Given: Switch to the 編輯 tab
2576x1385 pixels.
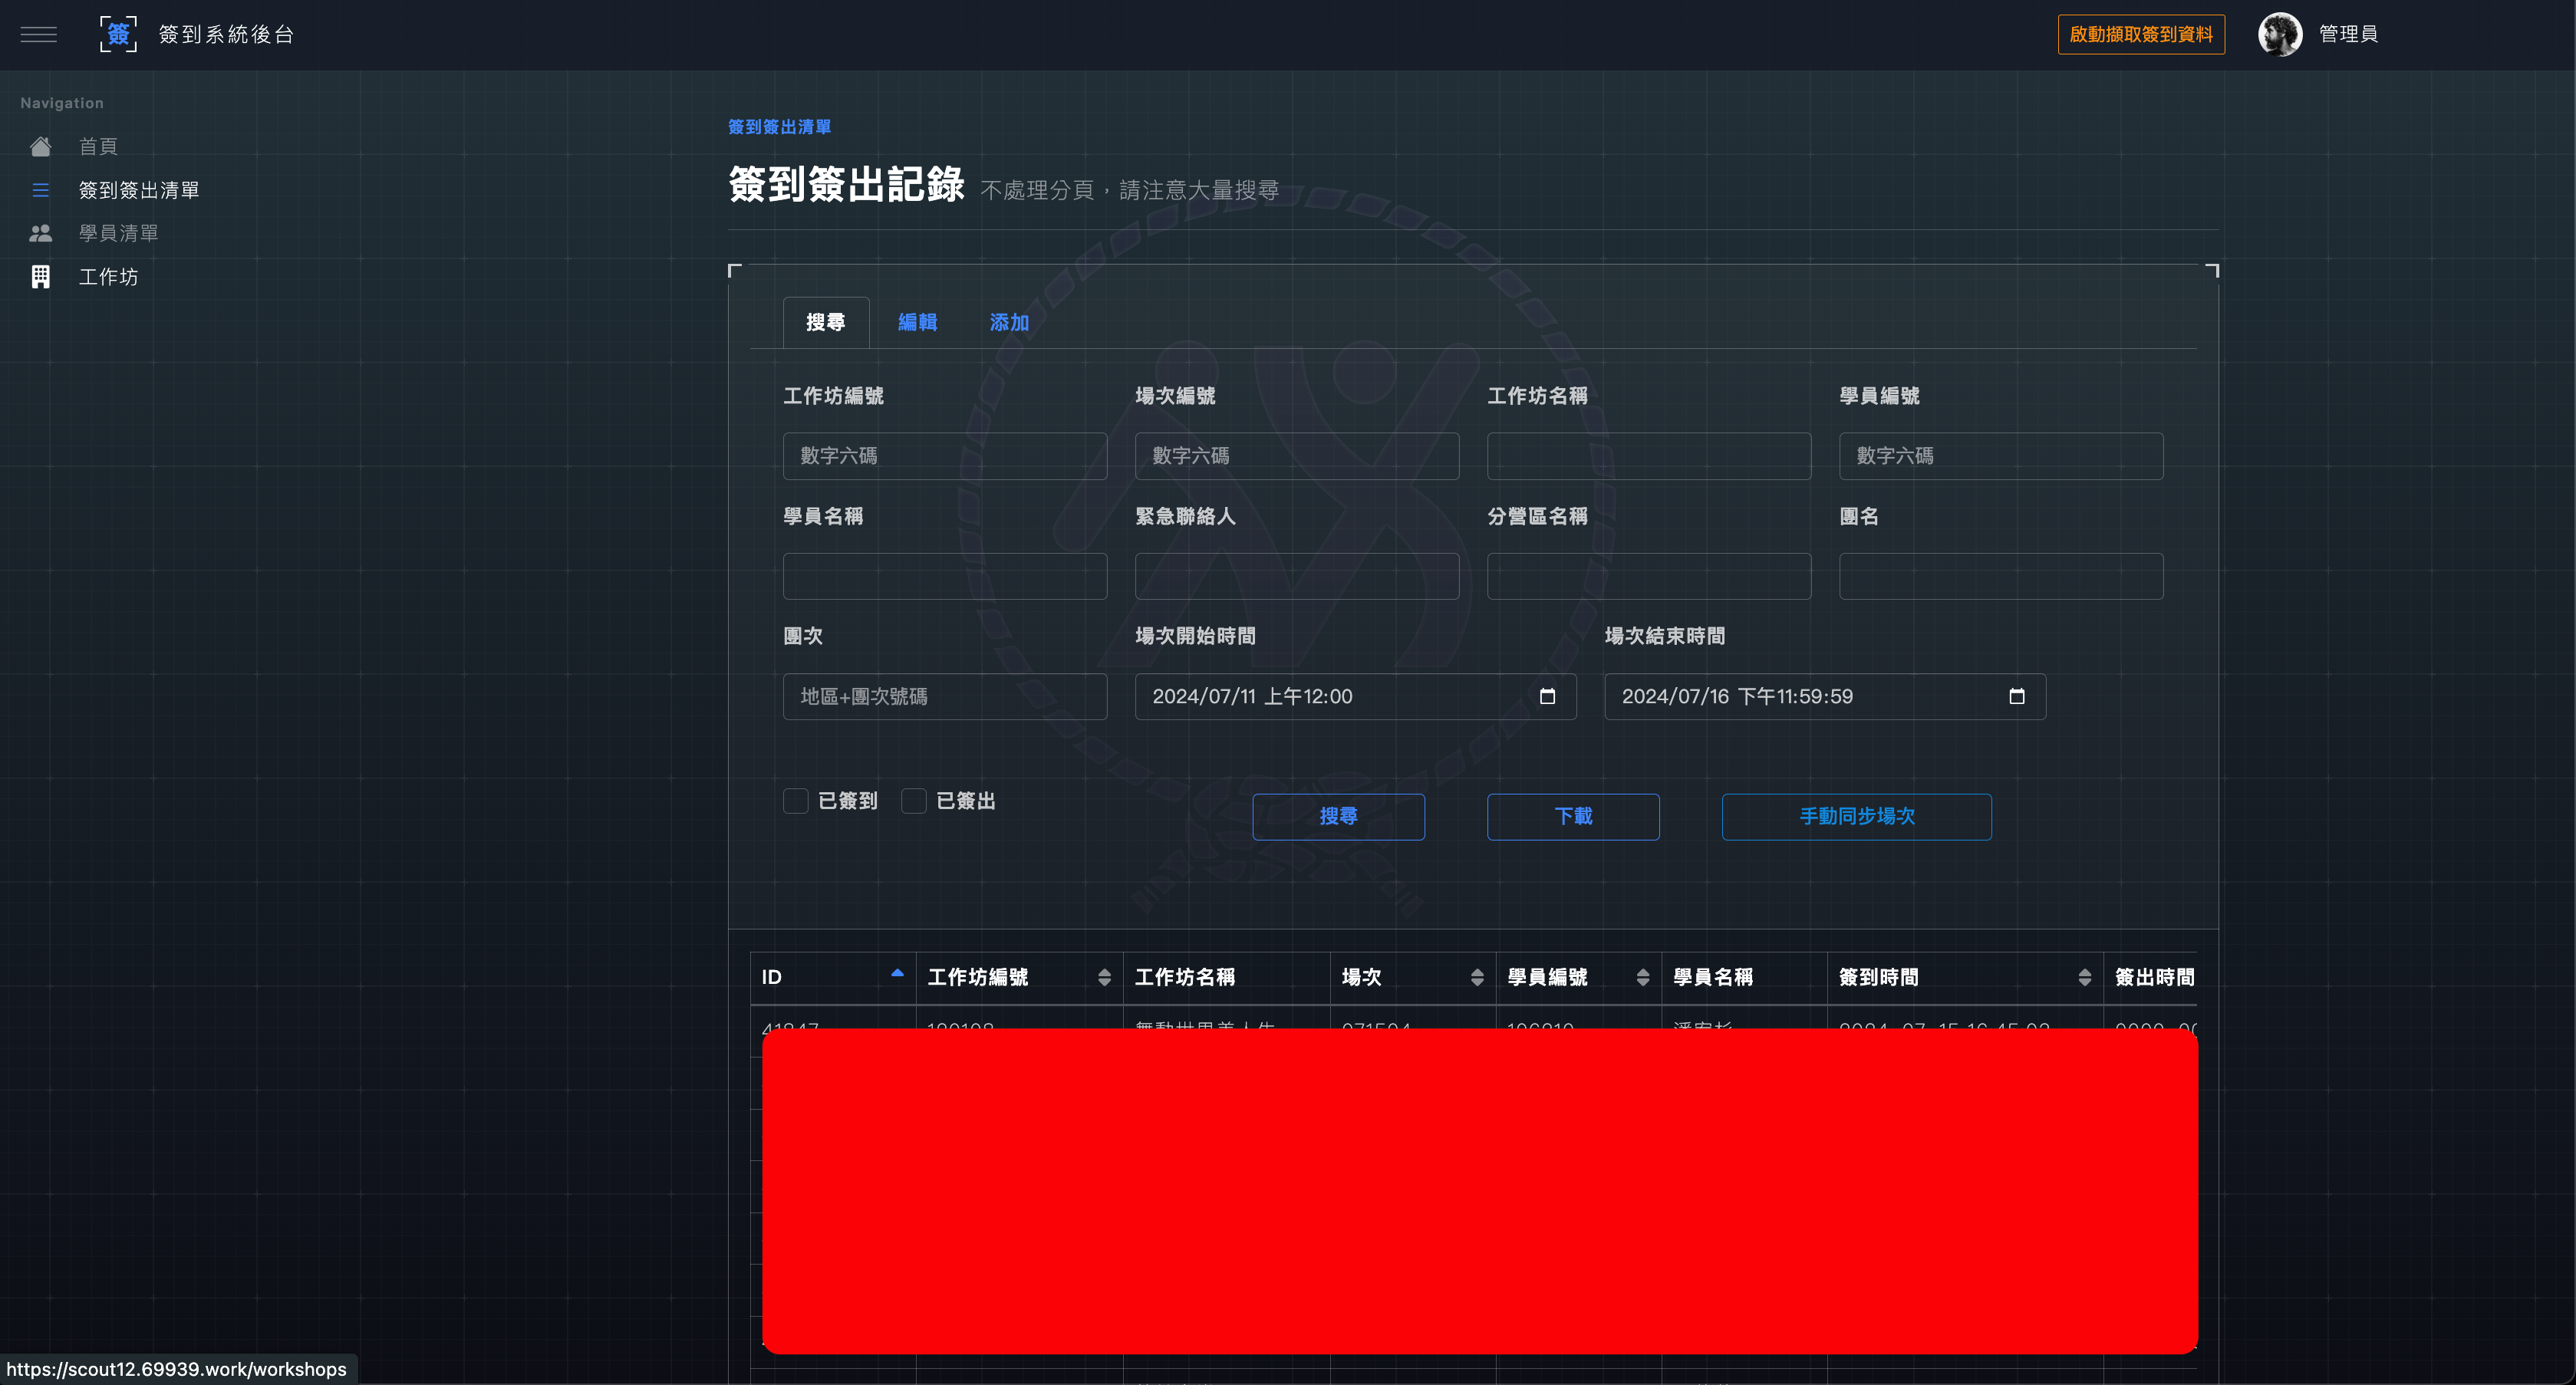Looking at the screenshot, I should (917, 322).
